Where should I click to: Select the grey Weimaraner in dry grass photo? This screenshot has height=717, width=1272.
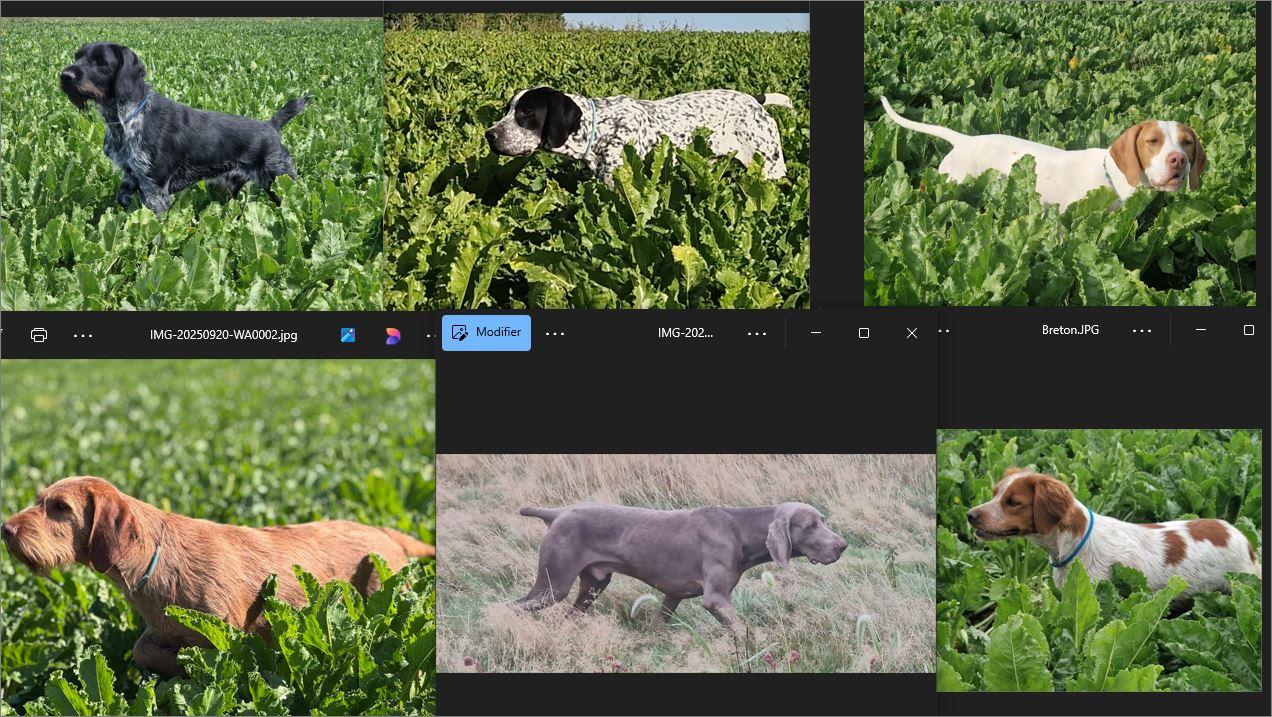(685, 563)
